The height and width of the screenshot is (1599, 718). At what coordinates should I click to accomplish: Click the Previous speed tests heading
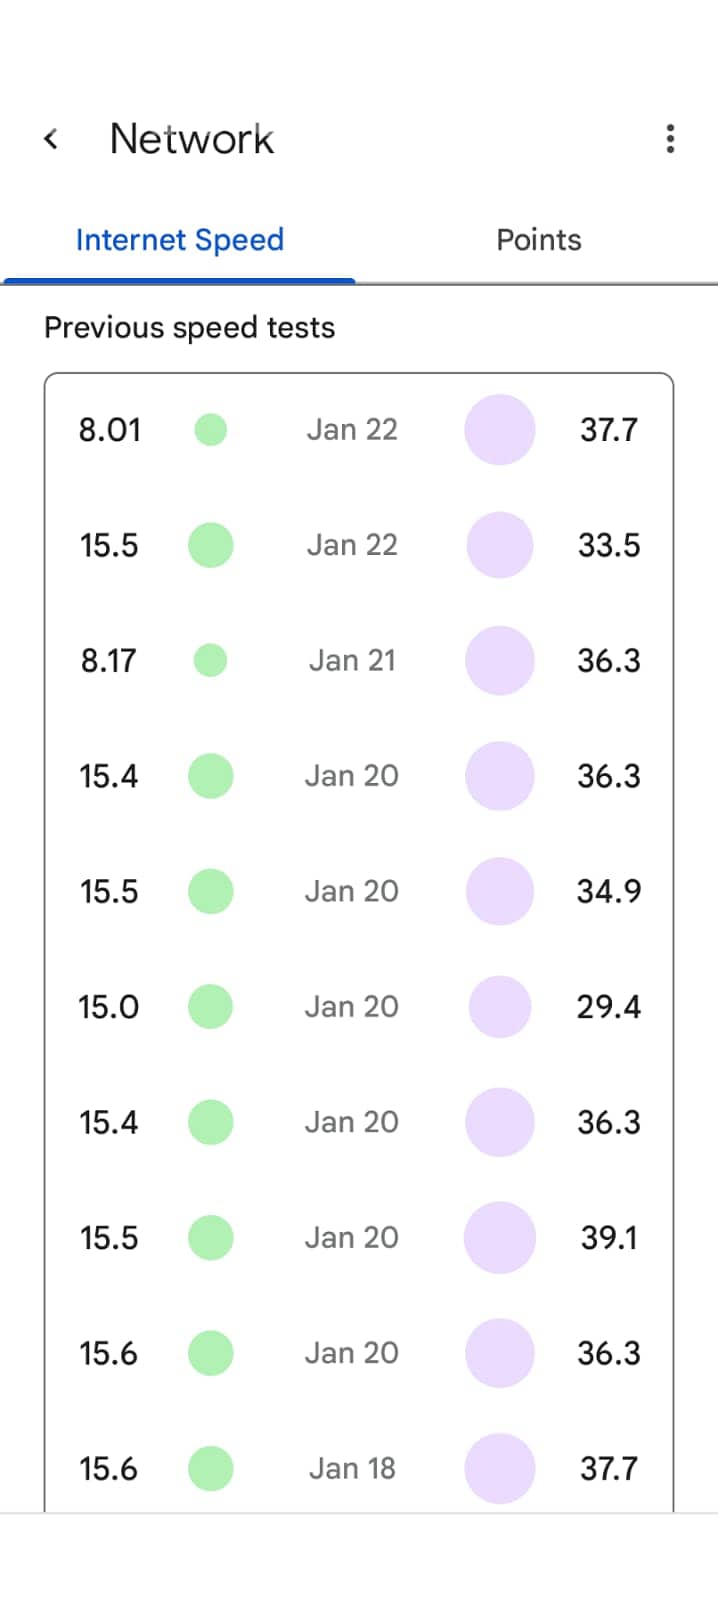tap(190, 328)
